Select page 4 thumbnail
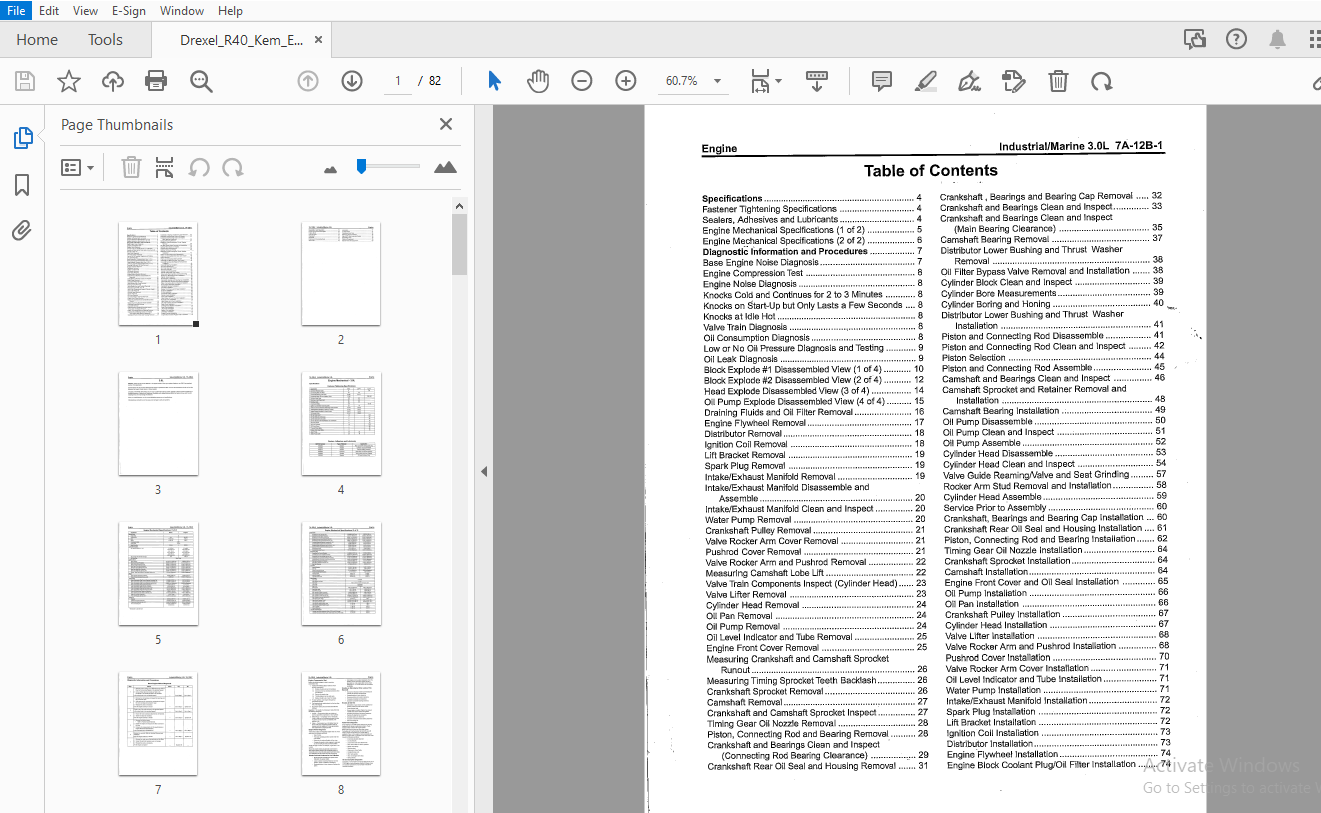The height and width of the screenshot is (813, 1321). (x=341, y=424)
